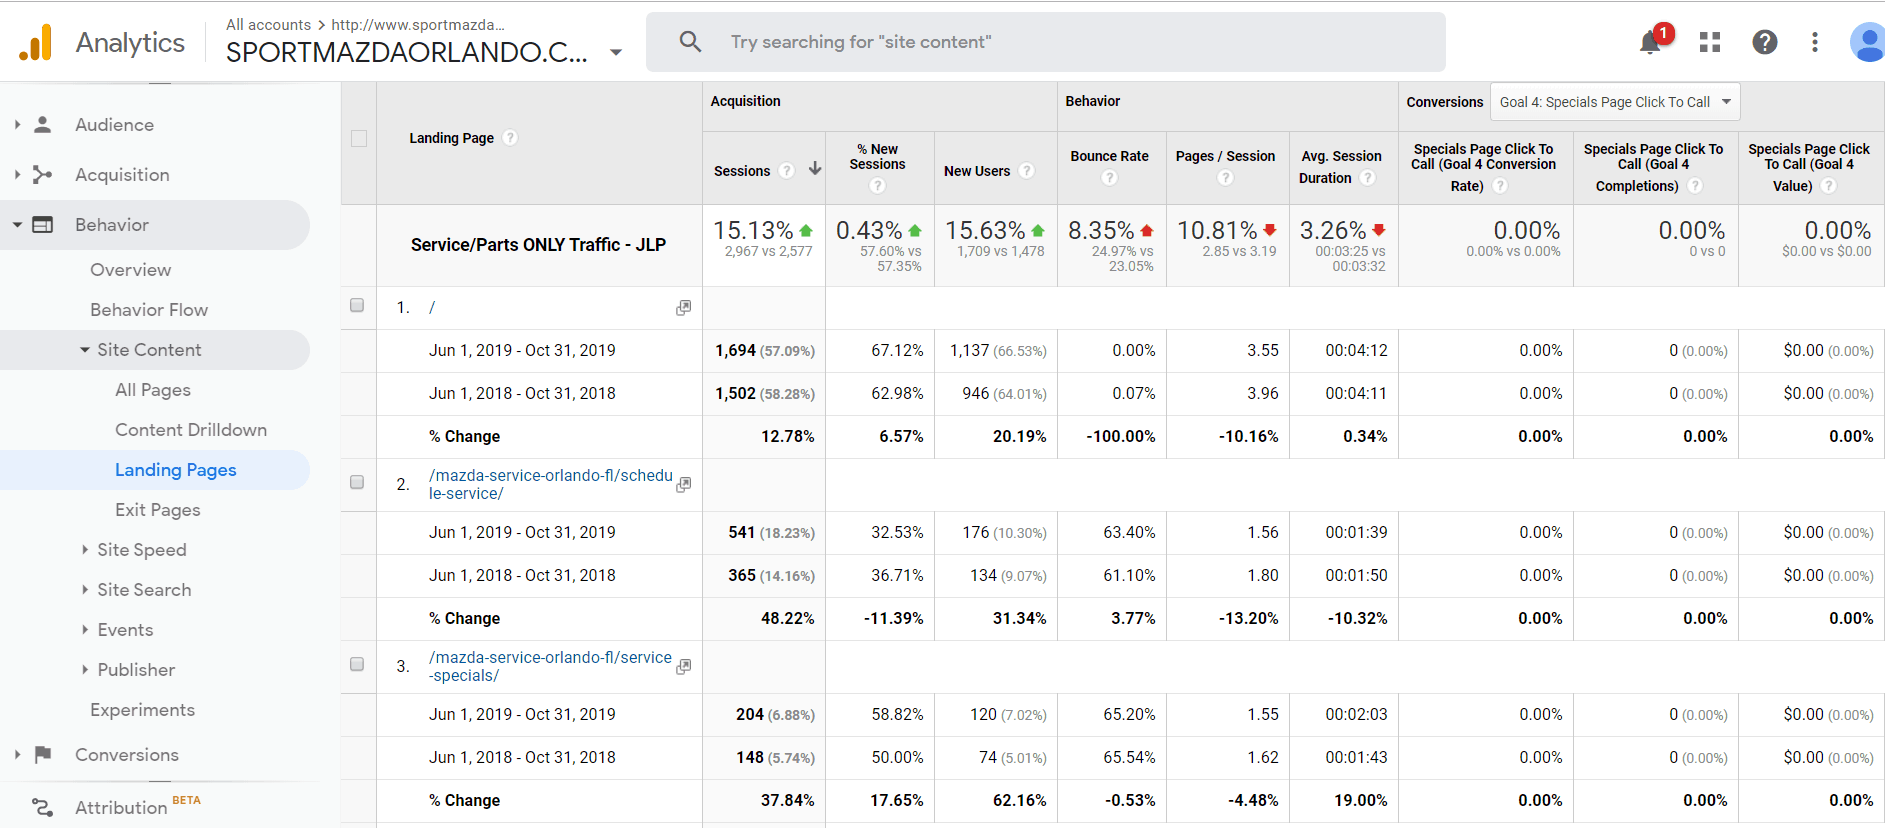
Task: Open the schedule-service landing page link
Action: point(550,484)
